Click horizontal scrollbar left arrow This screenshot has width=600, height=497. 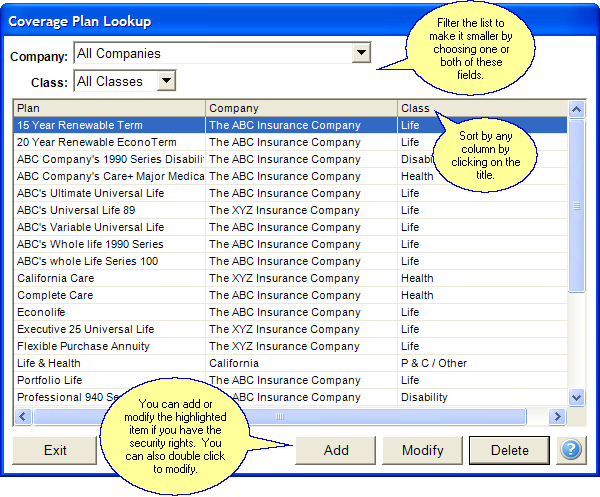(23, 416)
